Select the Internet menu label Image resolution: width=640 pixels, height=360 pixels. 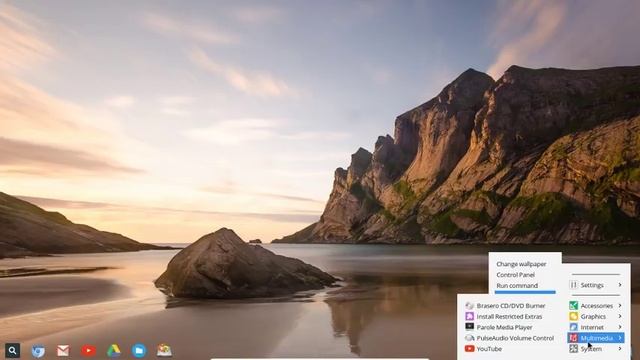[592, 327]
